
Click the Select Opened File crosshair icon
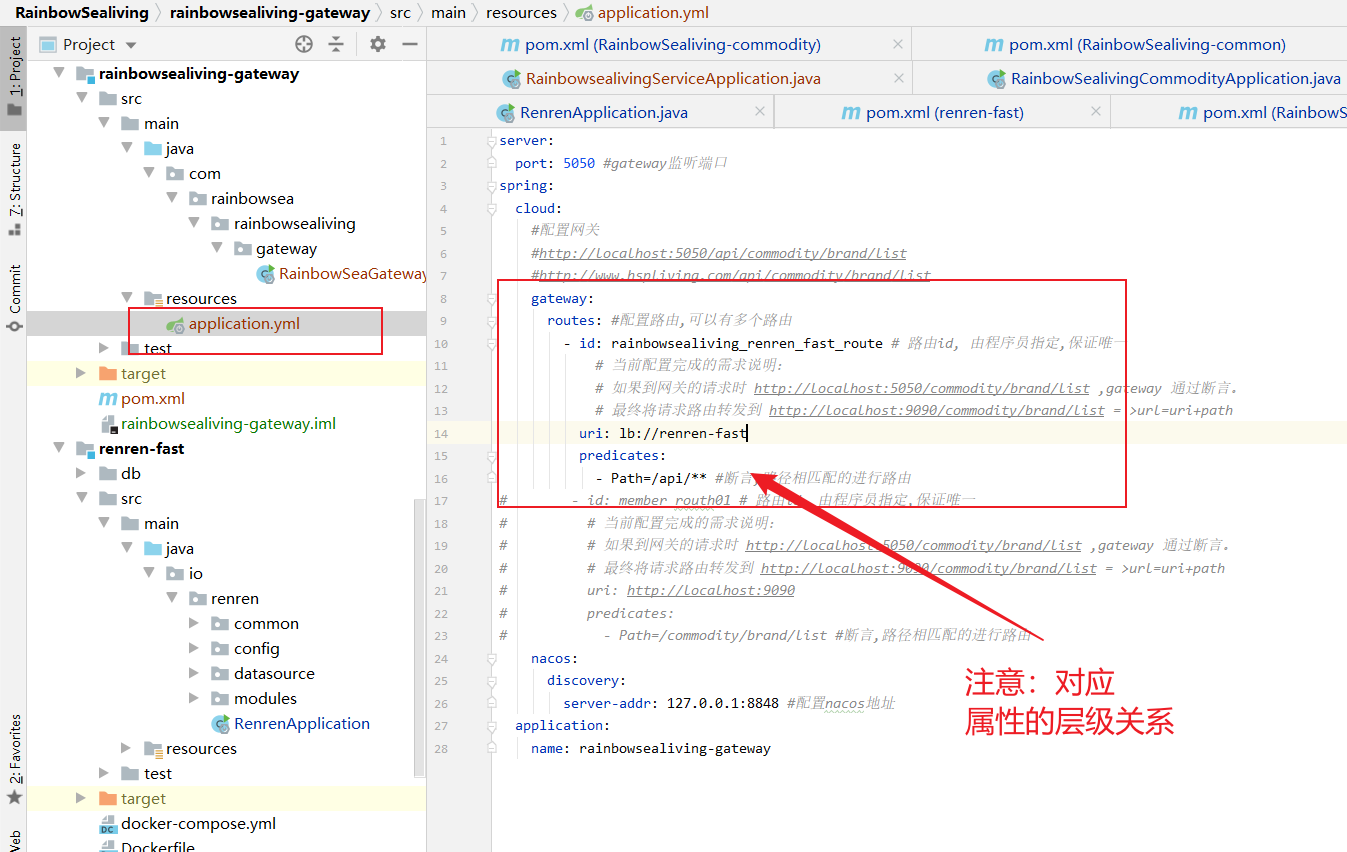(x=302, y=44)
